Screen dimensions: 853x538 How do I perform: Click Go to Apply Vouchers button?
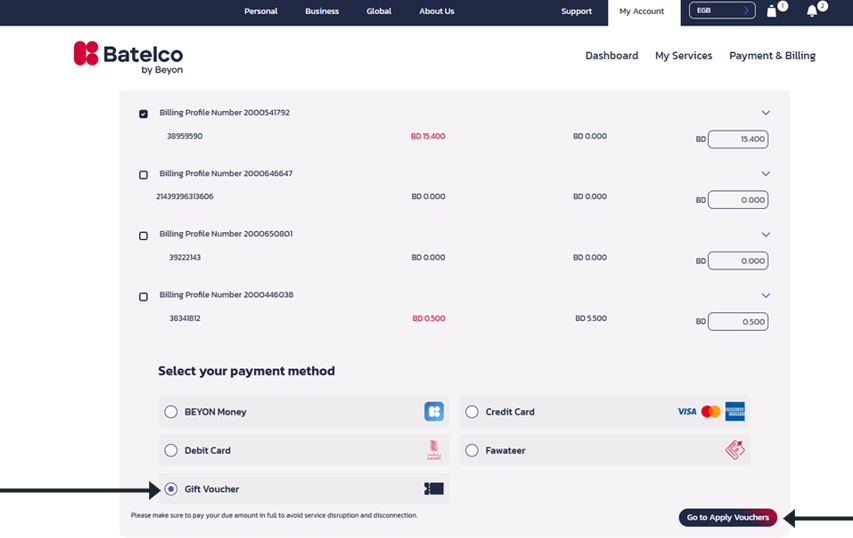pyautogui.click(x=728, y=517)
